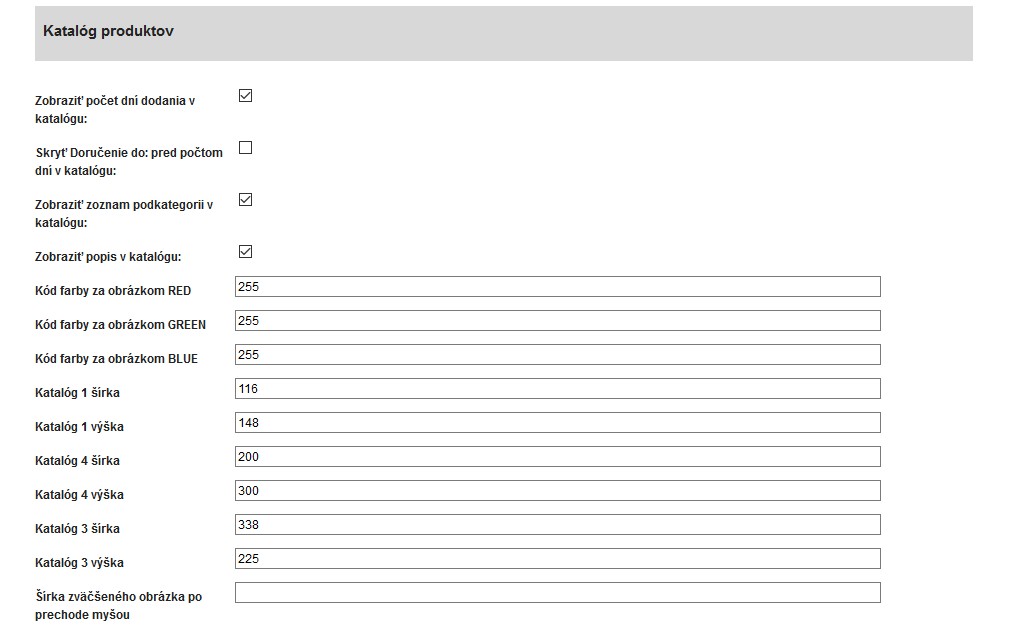Click the 'Katalóg 4 šírka' label text
The image size is (1015, 631).
(x=77, y=461)
